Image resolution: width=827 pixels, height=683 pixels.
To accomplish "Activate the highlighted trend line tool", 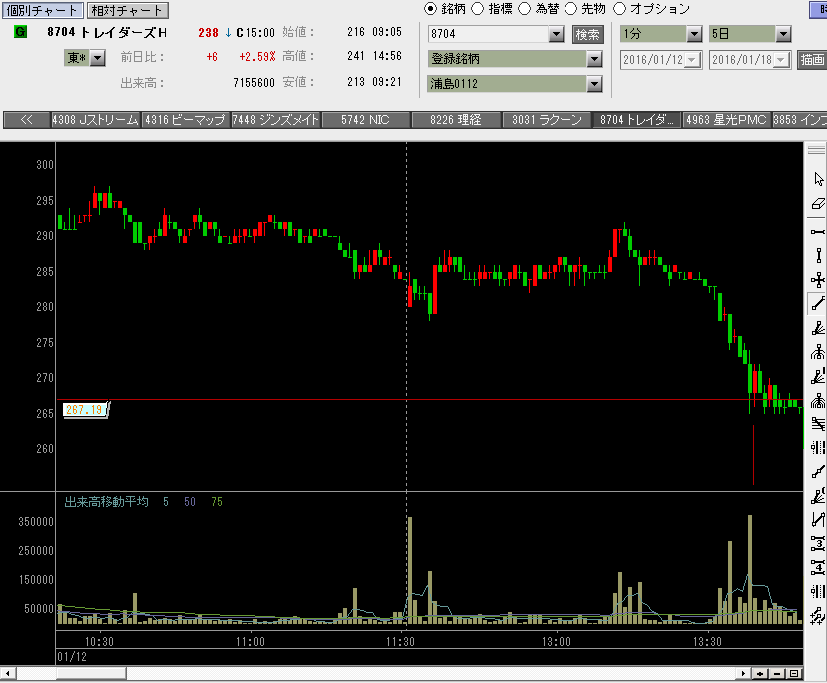I will (818, 304).
